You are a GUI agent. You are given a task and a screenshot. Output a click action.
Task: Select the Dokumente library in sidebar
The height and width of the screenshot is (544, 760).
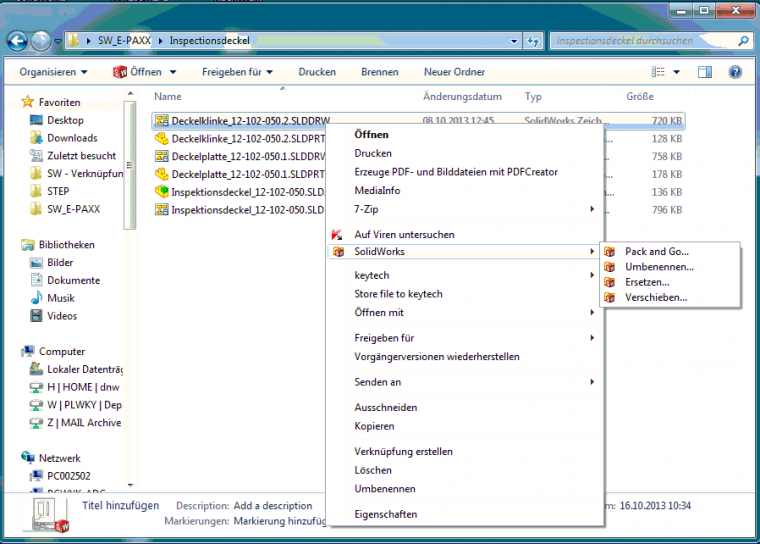point(73,280)
